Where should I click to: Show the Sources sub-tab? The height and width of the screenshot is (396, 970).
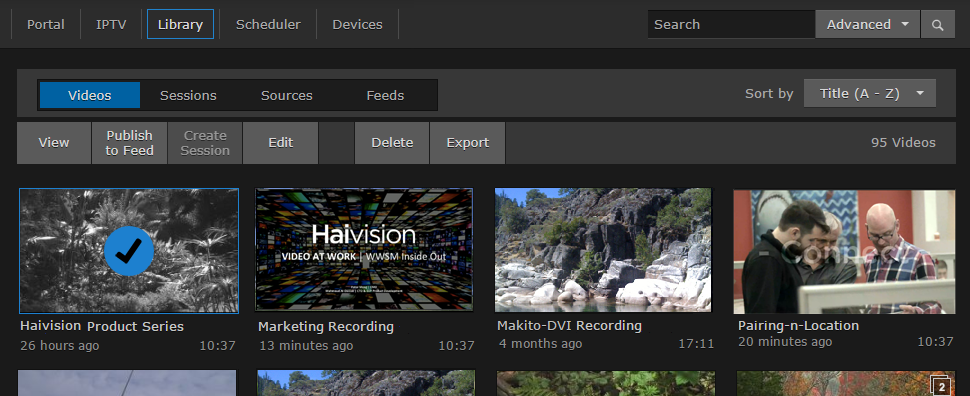(x=286, y=95)
